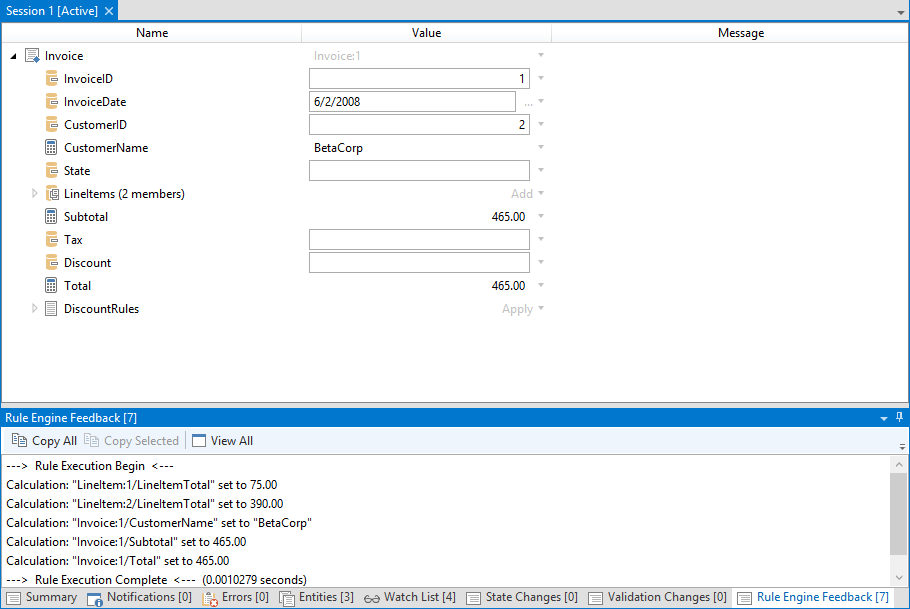
Task: Collapse the Invoice tree node
Action: [x=13, y=57]
